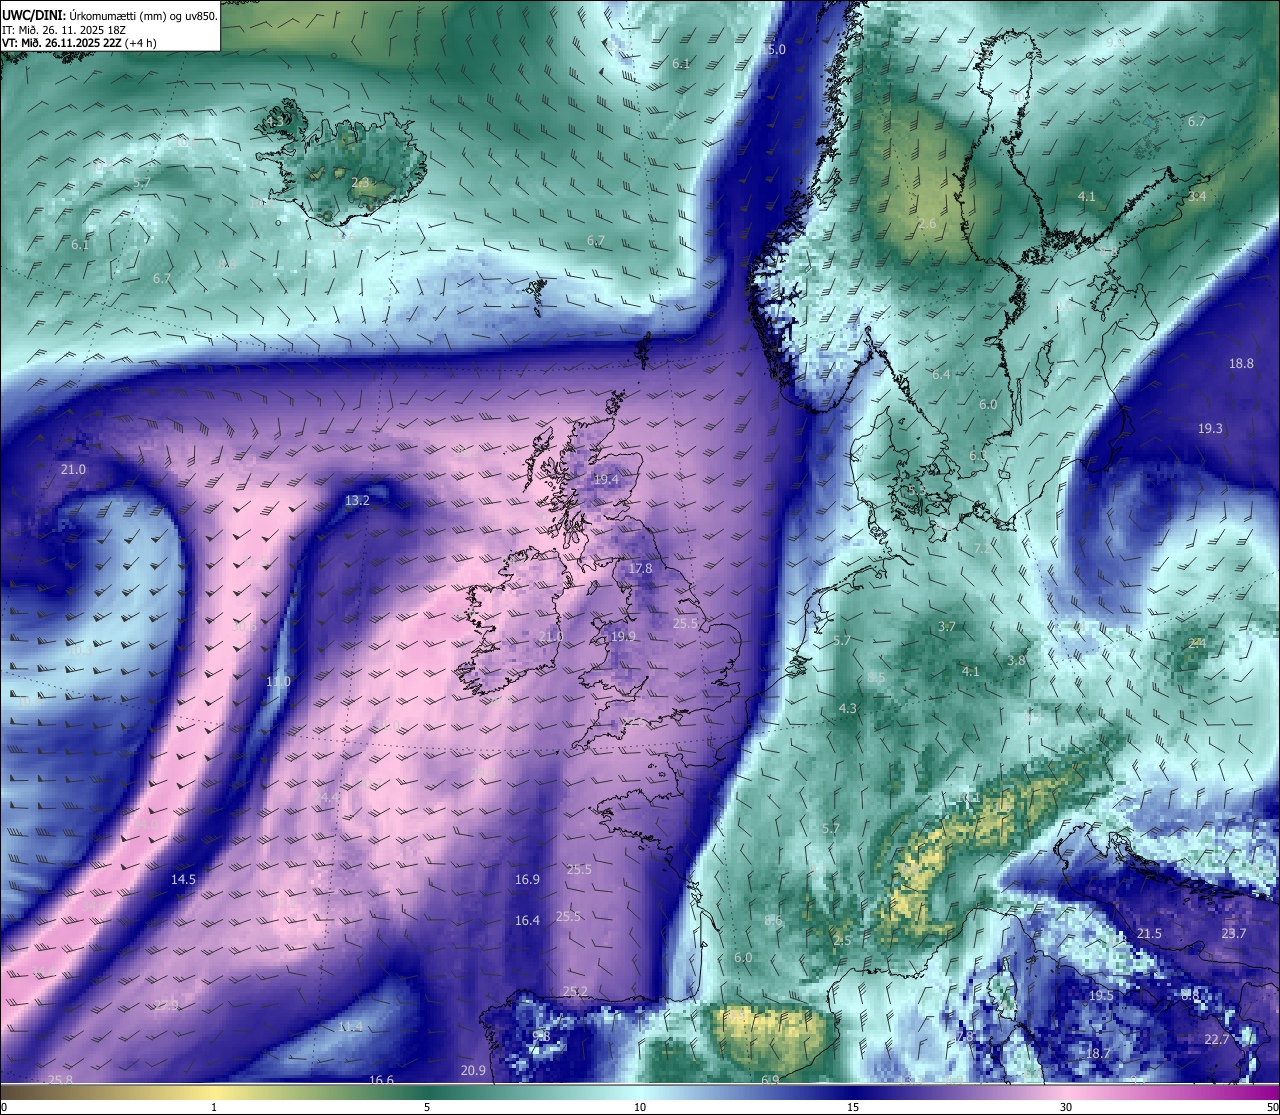1280x1115 pixels.
Task: Click the colorbar tick label 1
Action: point(214,1107)
